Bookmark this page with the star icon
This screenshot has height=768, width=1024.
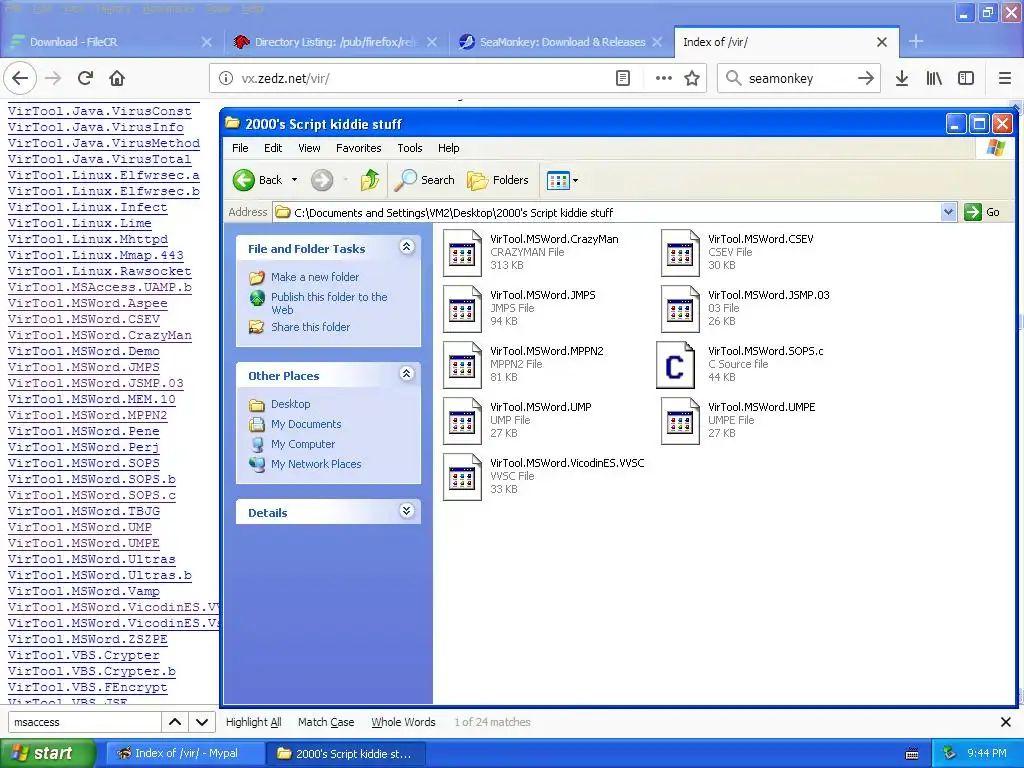click(x=692, y=78)
